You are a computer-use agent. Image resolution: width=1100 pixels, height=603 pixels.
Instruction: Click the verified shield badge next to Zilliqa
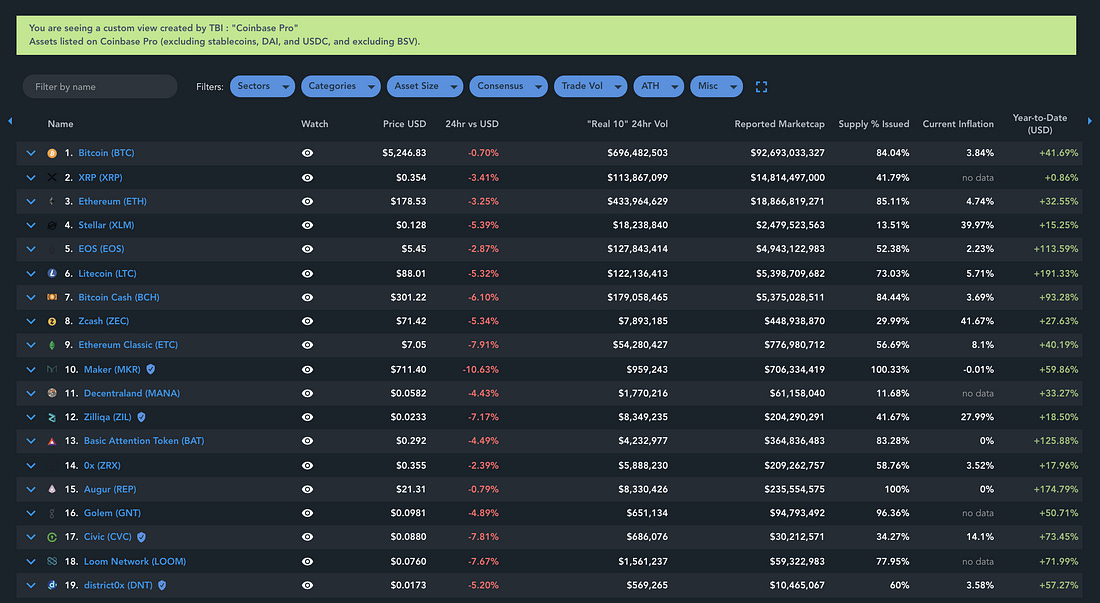point(142,417)
